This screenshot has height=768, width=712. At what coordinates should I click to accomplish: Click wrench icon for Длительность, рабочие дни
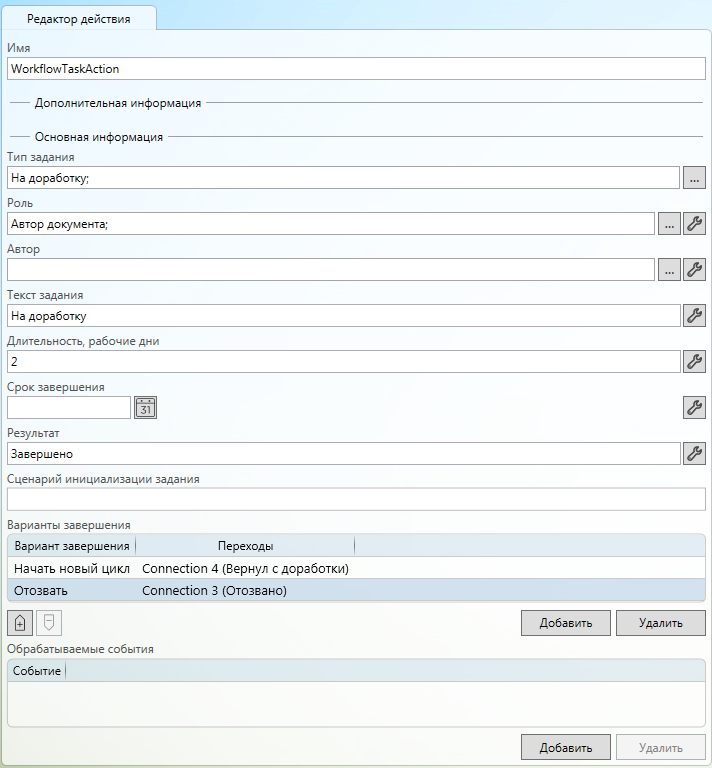click(x=695, y=361)
